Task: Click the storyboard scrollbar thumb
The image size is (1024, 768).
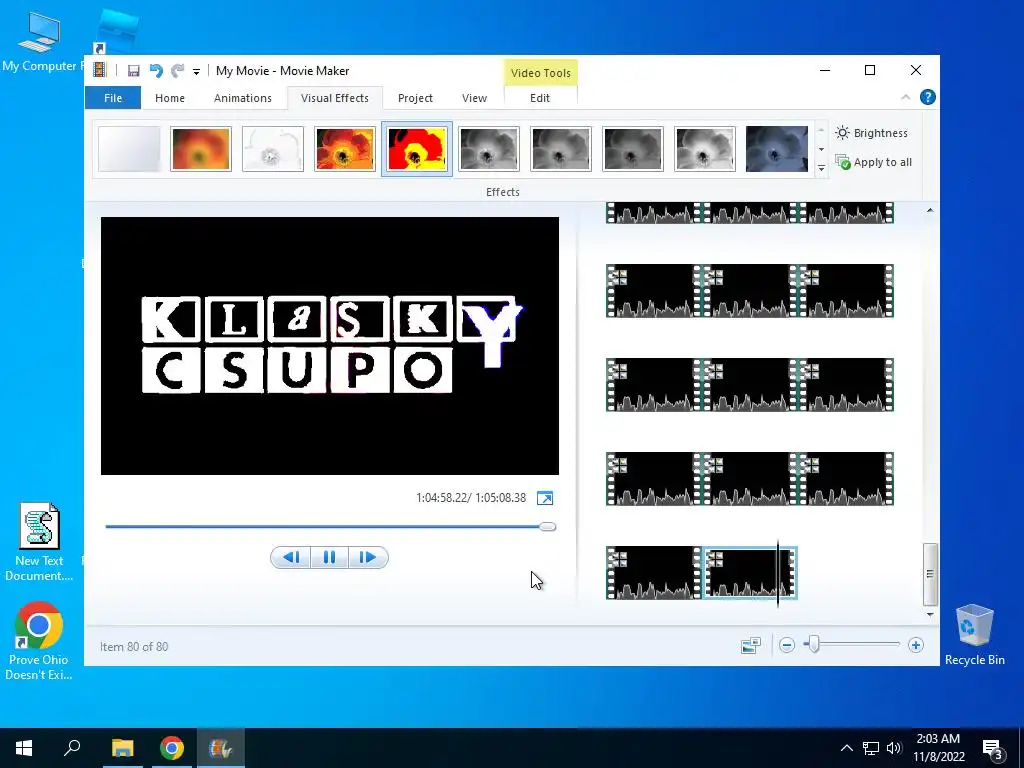Action: click(930, 574)
